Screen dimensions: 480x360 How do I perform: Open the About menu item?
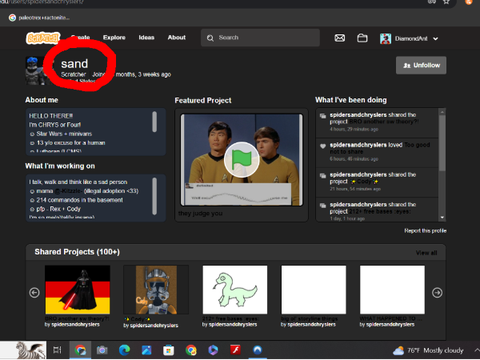[x=177, y=38]
